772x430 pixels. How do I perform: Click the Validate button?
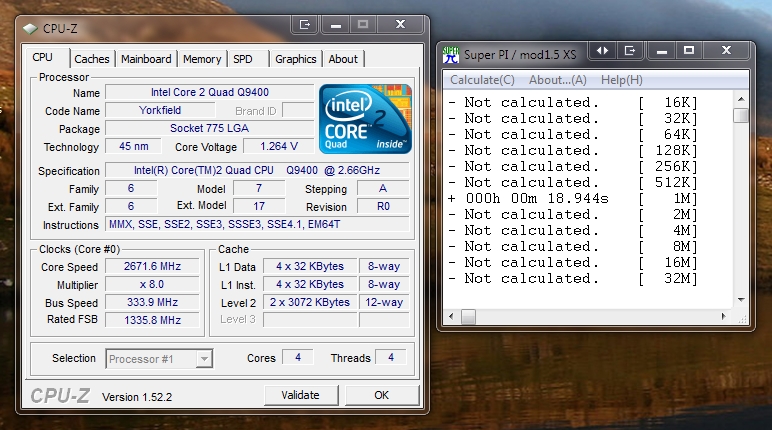pos(300,395)
